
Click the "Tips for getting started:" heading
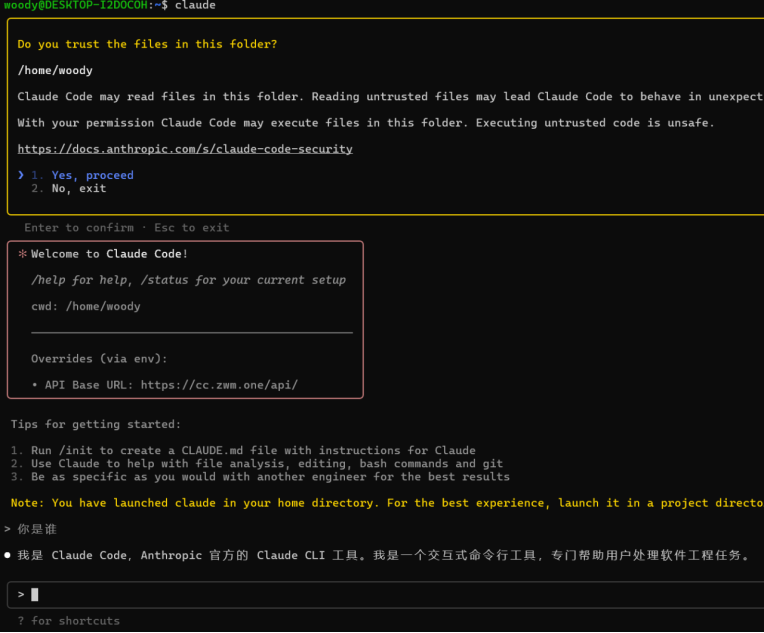pyautogui.click(x=96, y=424)
